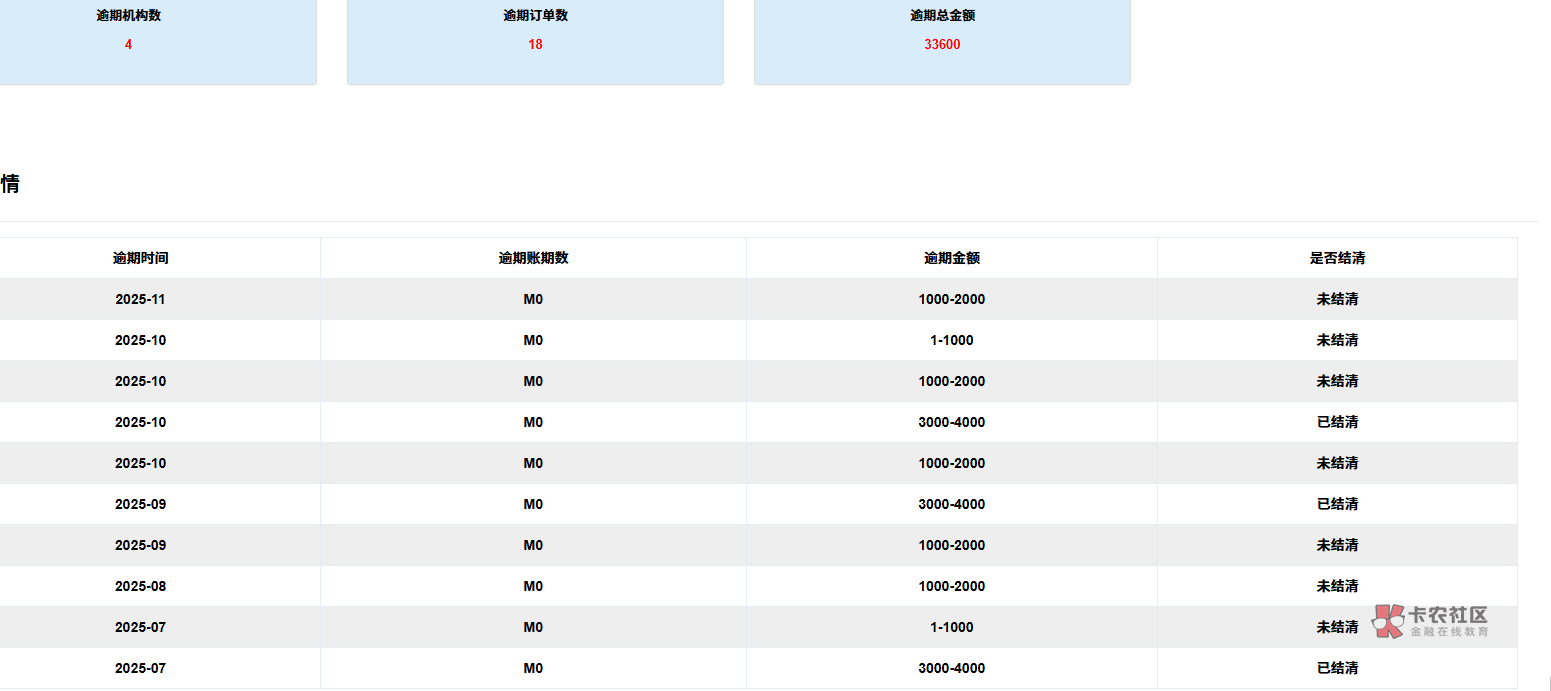Click 已结清 status in last 2025-07 row

[1337, 668]
